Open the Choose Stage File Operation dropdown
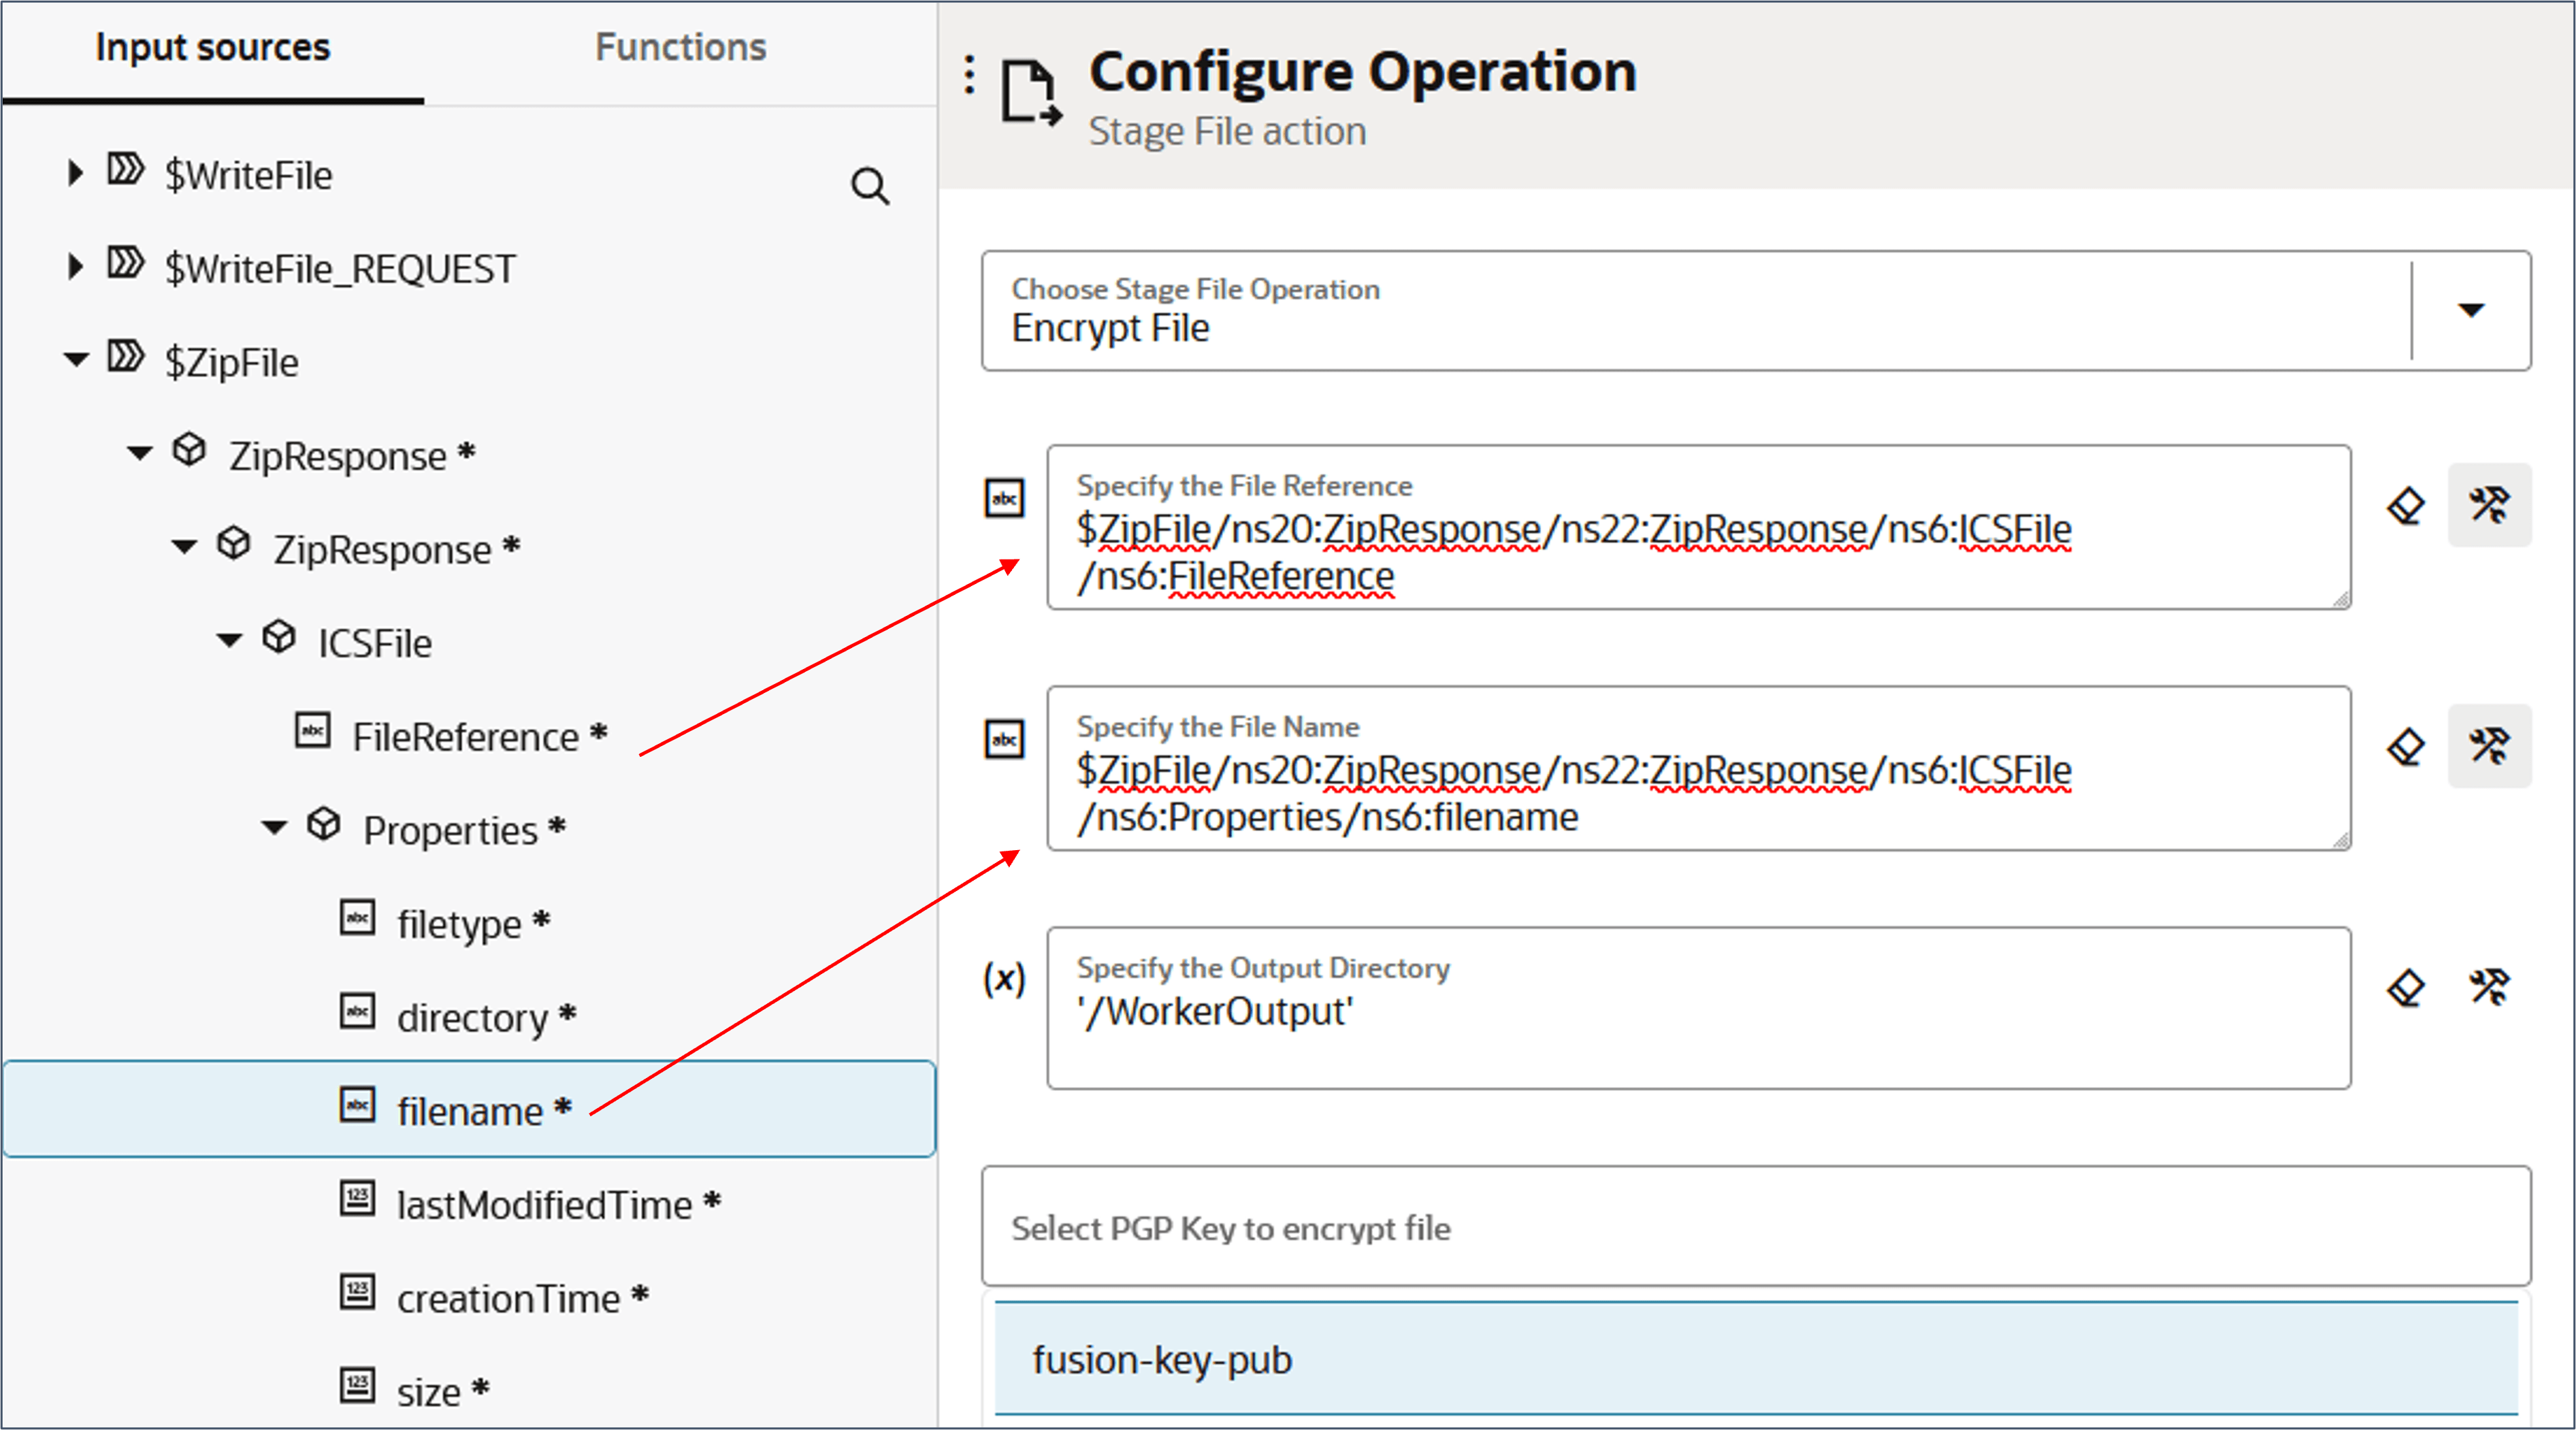Image resolution: width=2576 pixels, height=1430 pixels. tap(2470, 311)
